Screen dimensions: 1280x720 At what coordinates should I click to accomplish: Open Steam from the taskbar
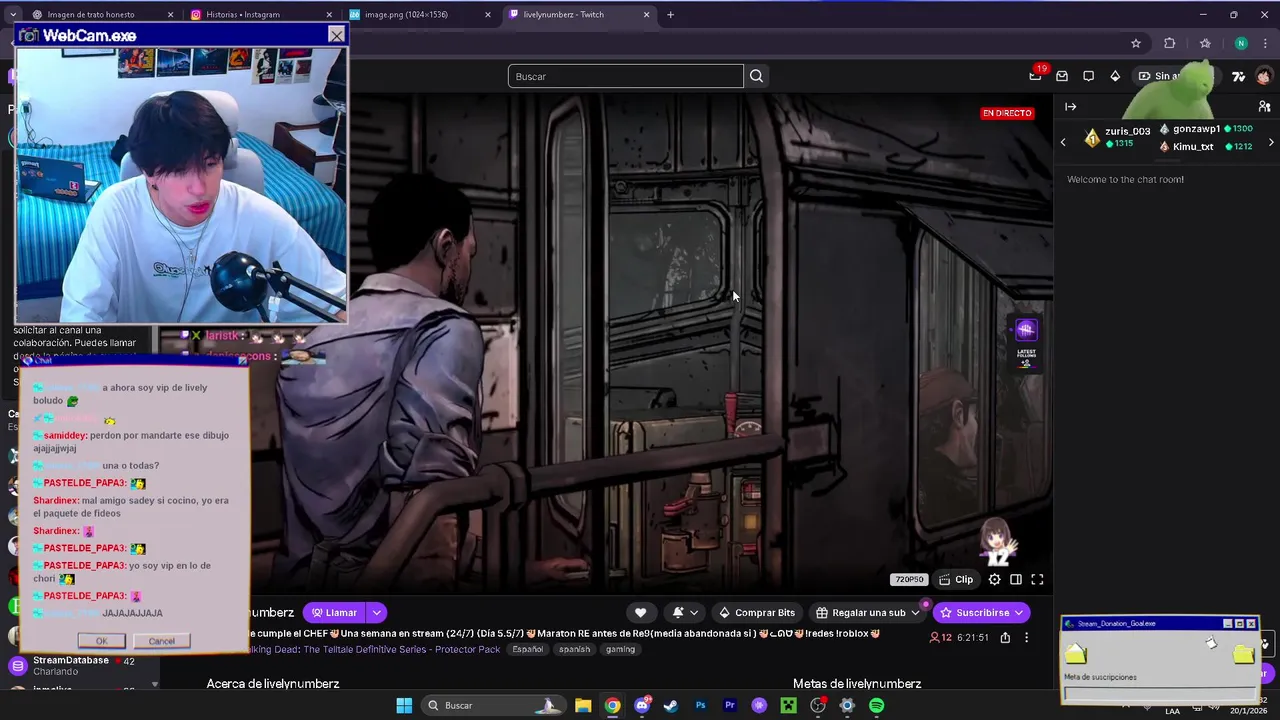[x=671, y=705]
